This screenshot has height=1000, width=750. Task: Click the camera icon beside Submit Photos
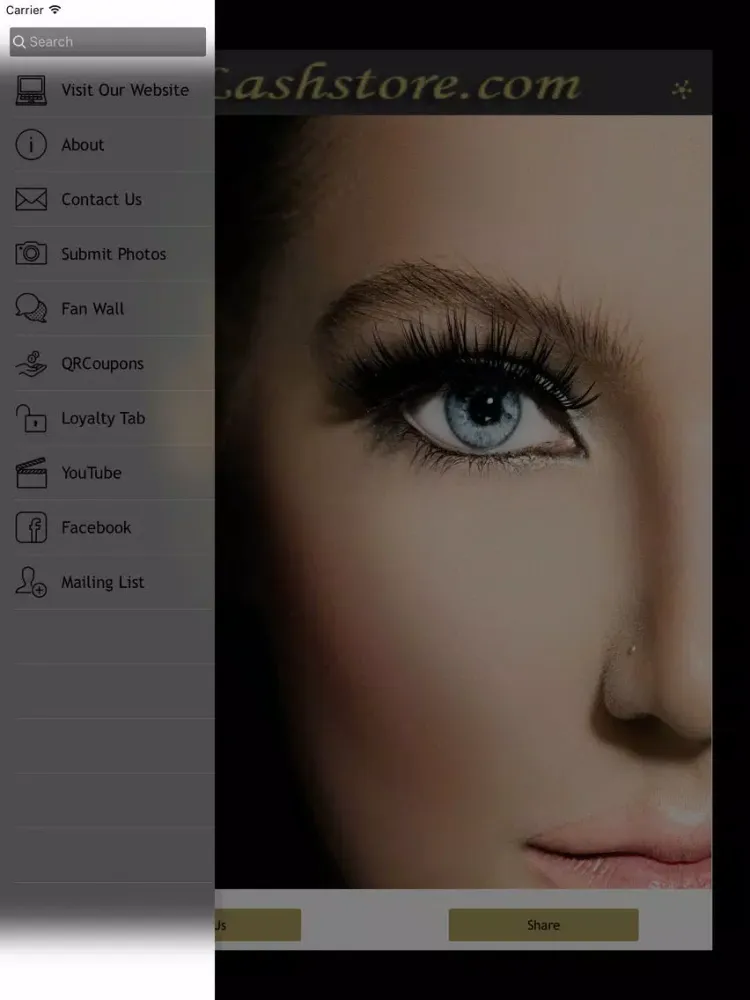coord(31,253)
